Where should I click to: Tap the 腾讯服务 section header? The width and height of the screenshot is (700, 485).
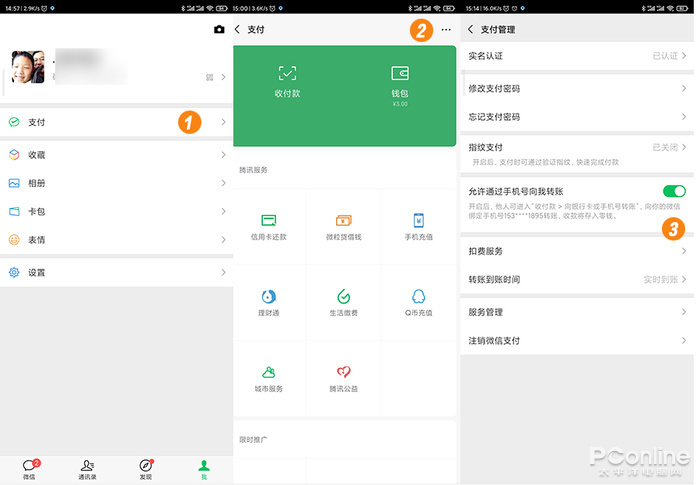pyautogui.click(x=253, y=170)
